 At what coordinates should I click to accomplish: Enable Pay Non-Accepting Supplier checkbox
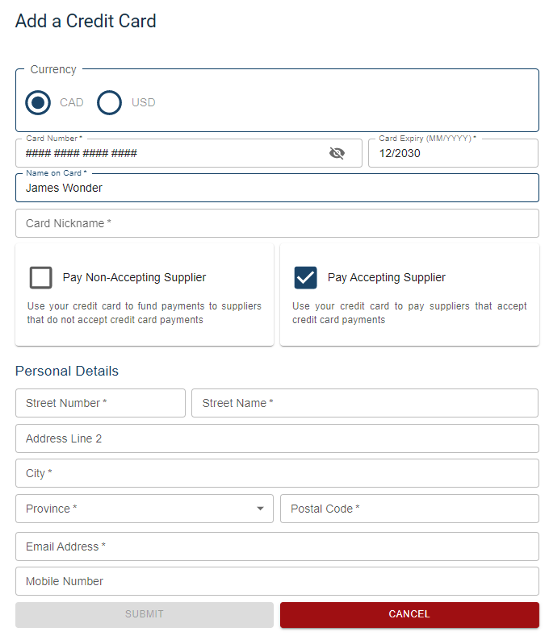tap(41, 278)
